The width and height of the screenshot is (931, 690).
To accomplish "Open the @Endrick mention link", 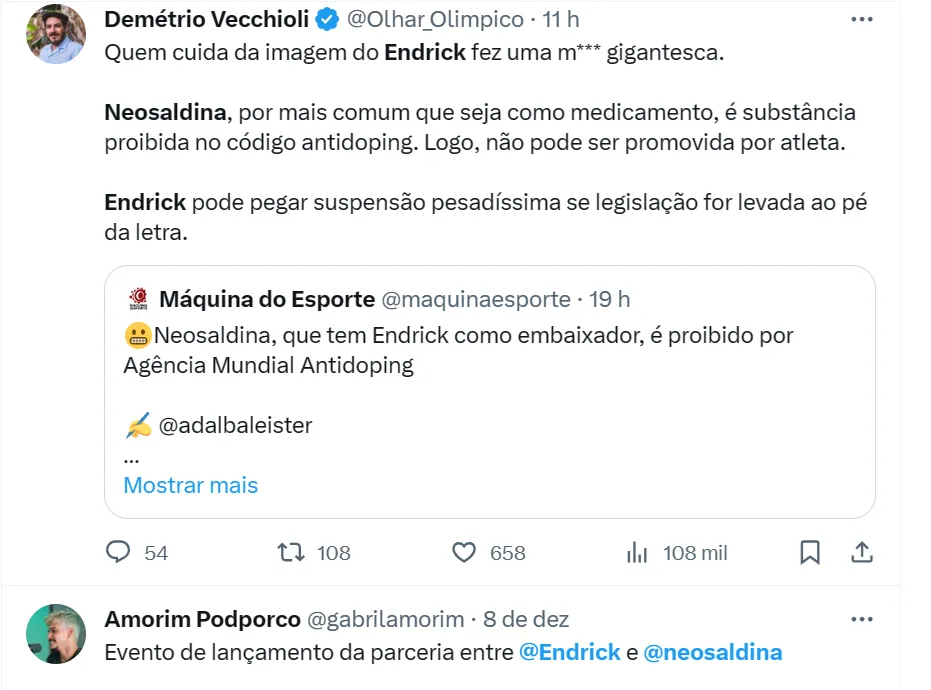I will (x=570, y=652).
